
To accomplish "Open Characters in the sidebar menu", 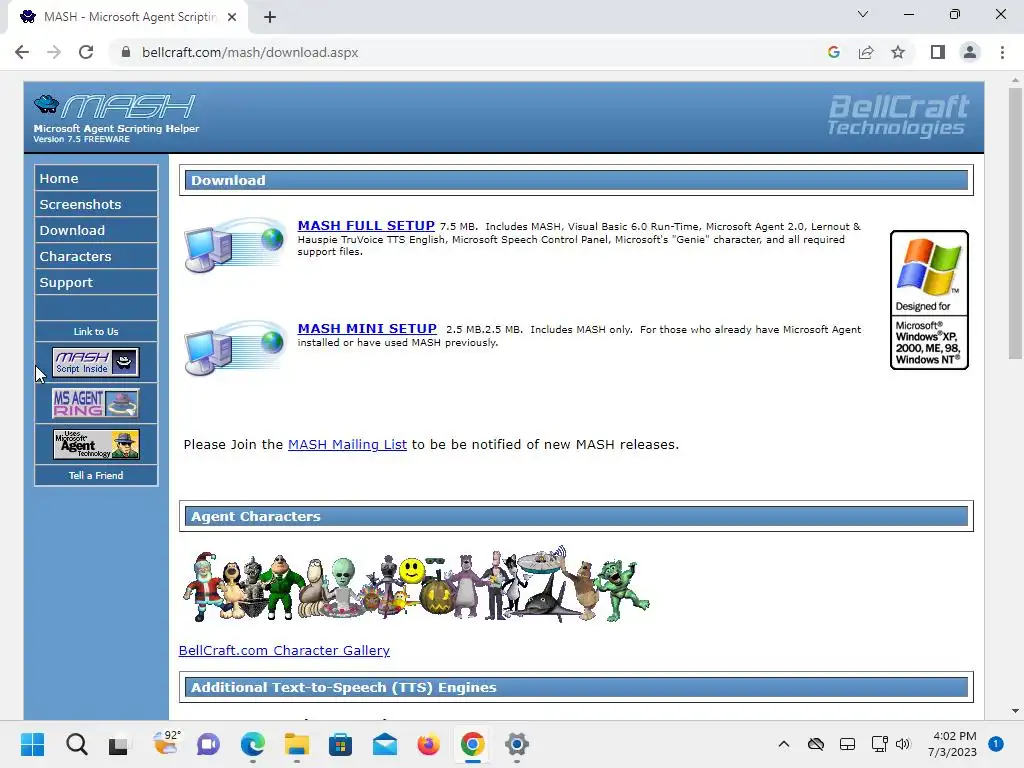I will click(96, 256).
